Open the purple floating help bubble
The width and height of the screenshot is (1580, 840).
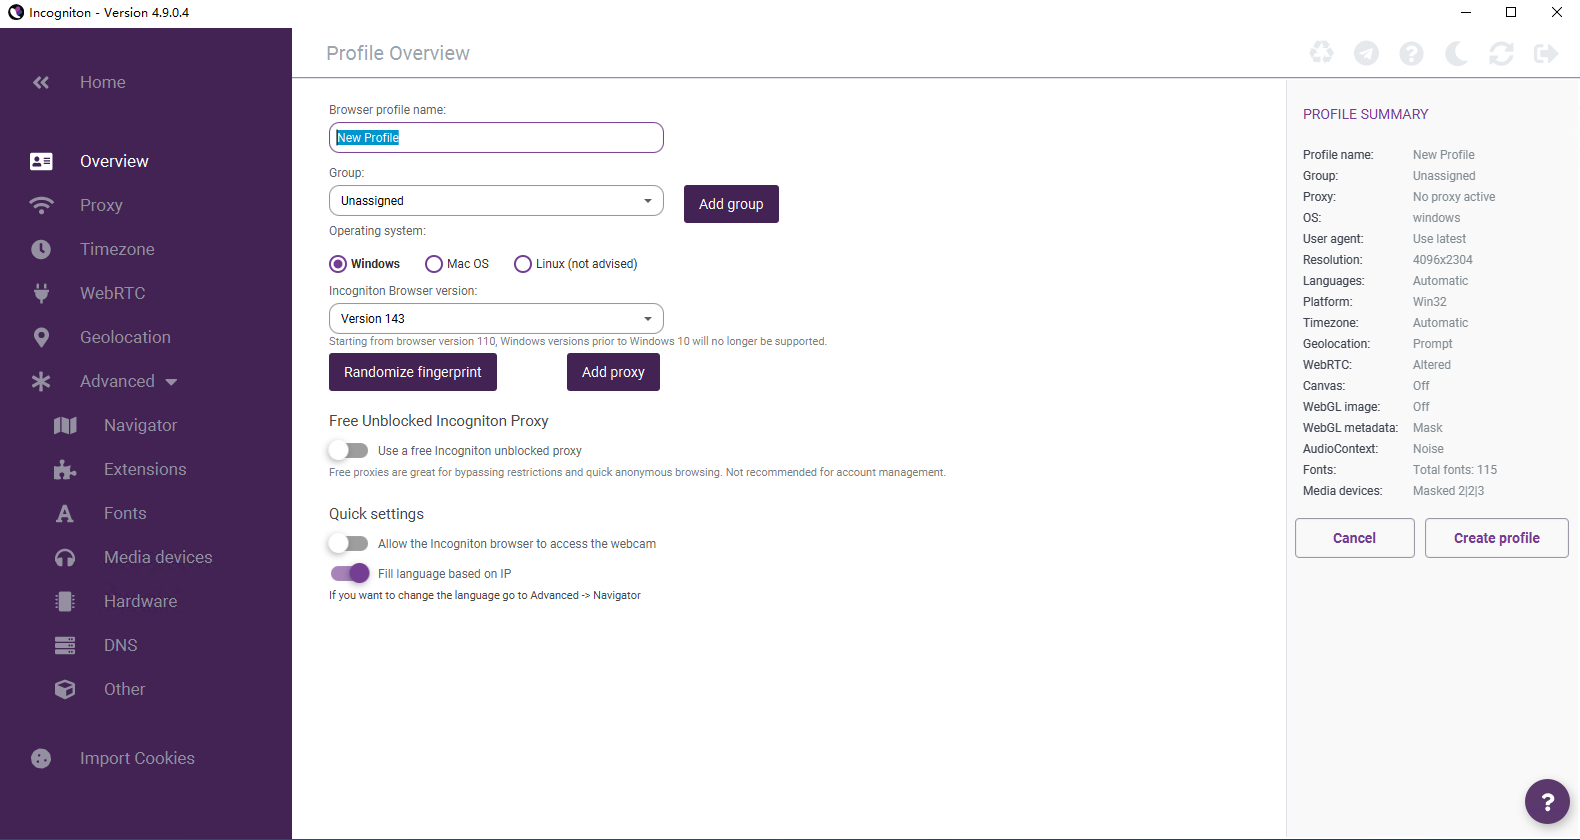click(1547, 801)
